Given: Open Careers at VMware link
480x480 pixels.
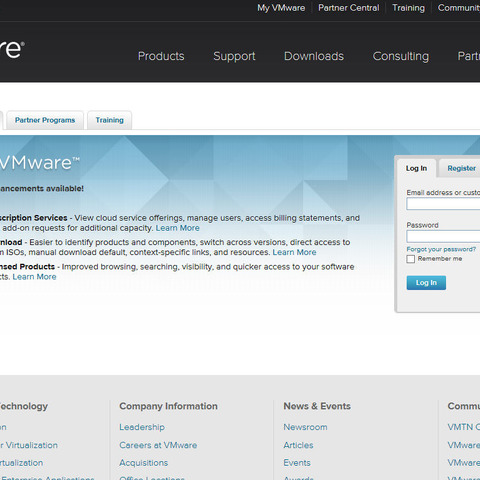Looking at the screenshot, I should click(x=158, y=445).
